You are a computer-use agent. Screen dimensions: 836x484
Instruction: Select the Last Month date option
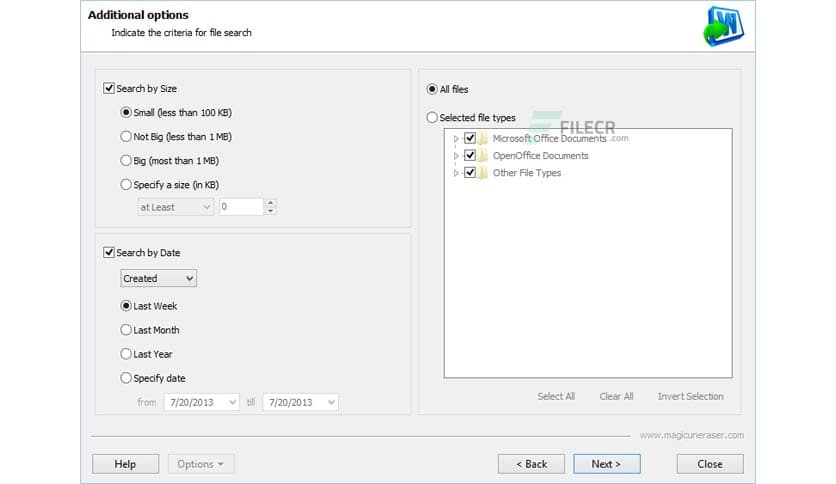point(126,330)
